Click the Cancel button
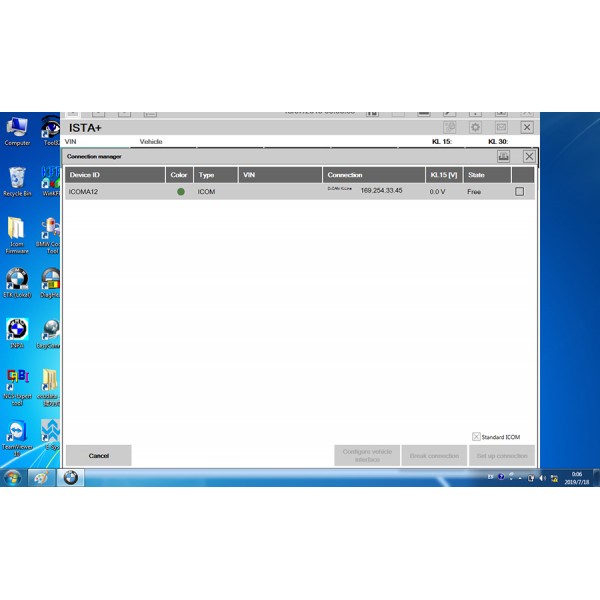This screenshot has height=600, width=600. [x=99, y=455]
